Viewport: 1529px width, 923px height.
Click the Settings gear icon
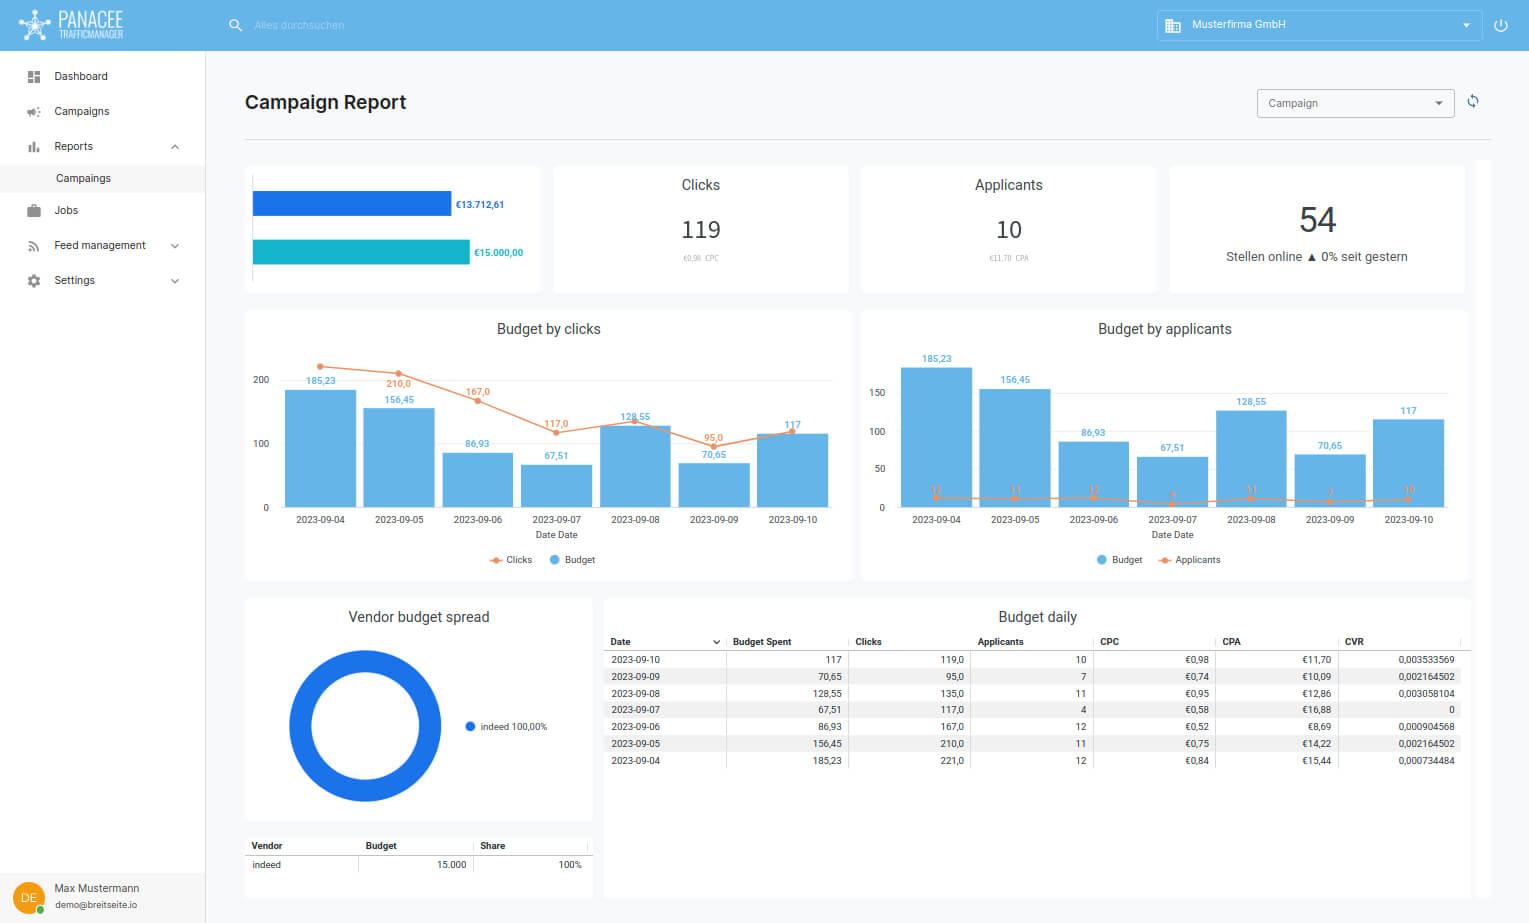34,281
